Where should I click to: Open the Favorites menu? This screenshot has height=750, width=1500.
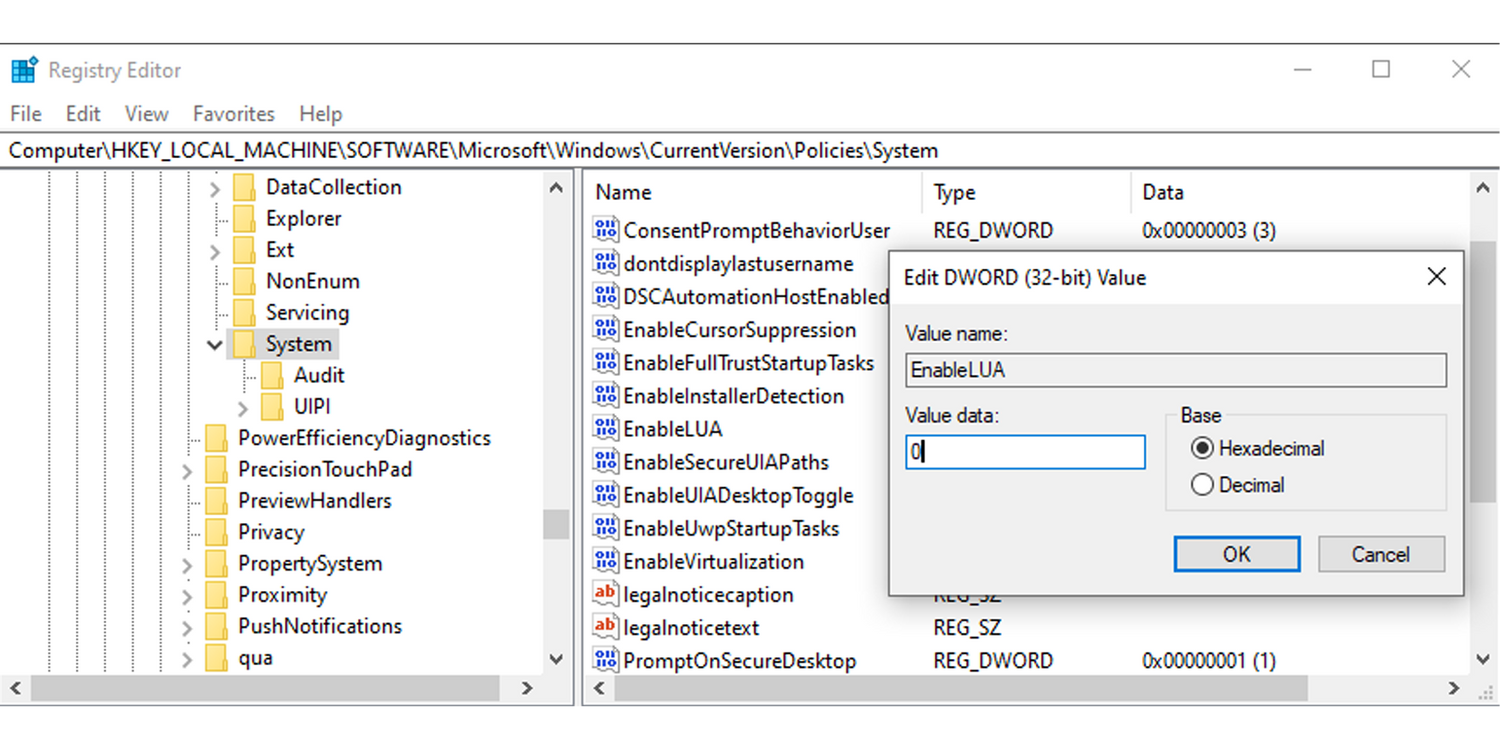click(234, 114)
